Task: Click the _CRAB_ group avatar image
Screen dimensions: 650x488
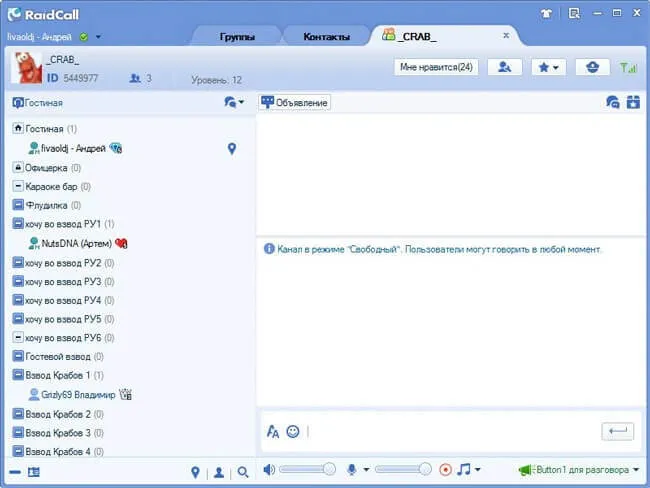Action: pyautogui.click(x=27, y=68)
